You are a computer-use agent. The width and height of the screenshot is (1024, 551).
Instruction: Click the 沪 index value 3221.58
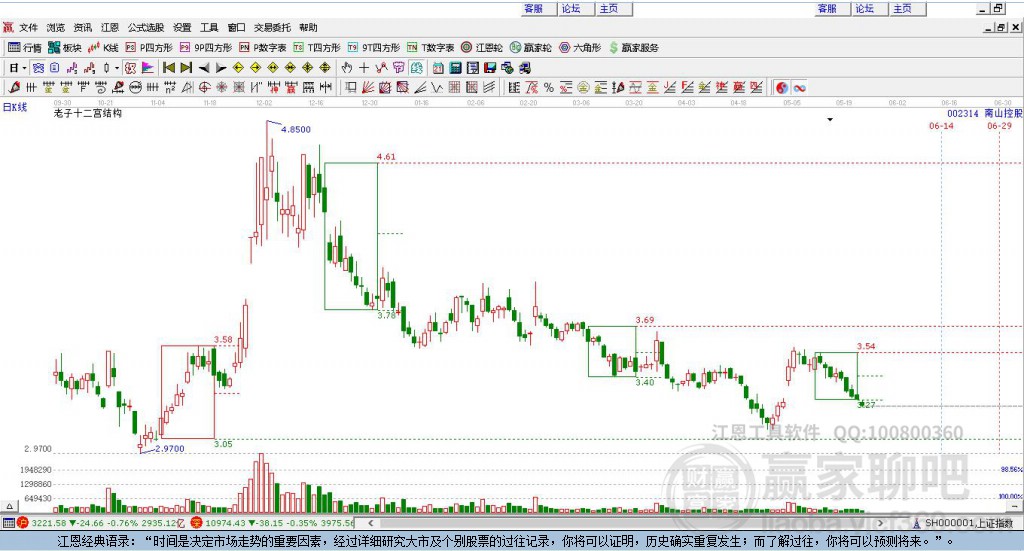click(48, 523)
